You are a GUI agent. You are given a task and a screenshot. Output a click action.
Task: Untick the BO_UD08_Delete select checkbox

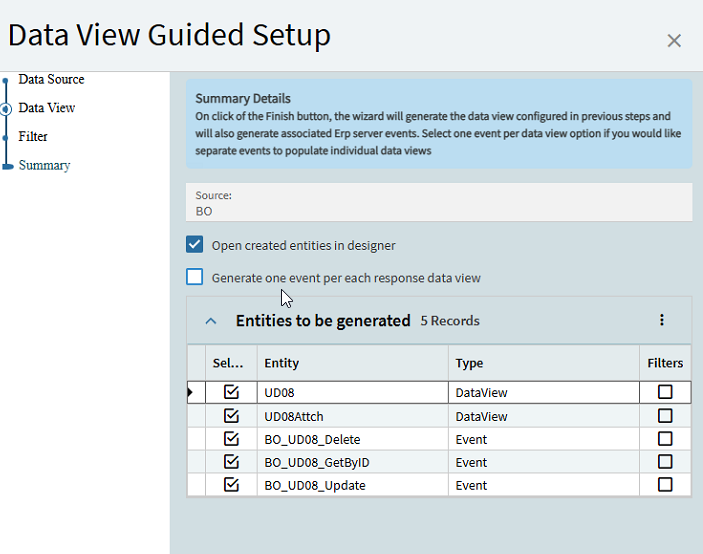tap(232, 439)
